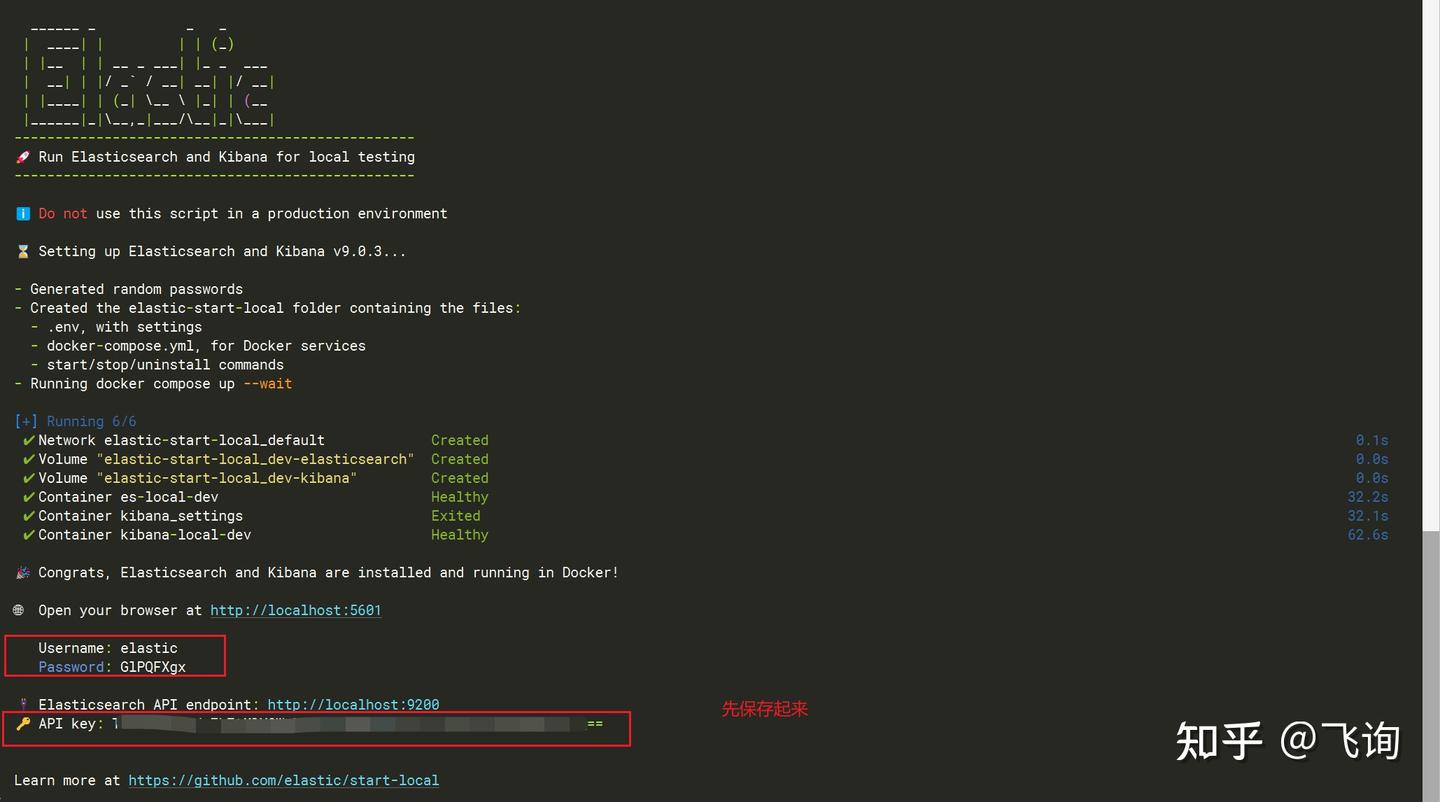Open the Elasticsearch endpoint link localhost:9200
The height and width of the screenshot is (802, 1440).
point(353,704)
